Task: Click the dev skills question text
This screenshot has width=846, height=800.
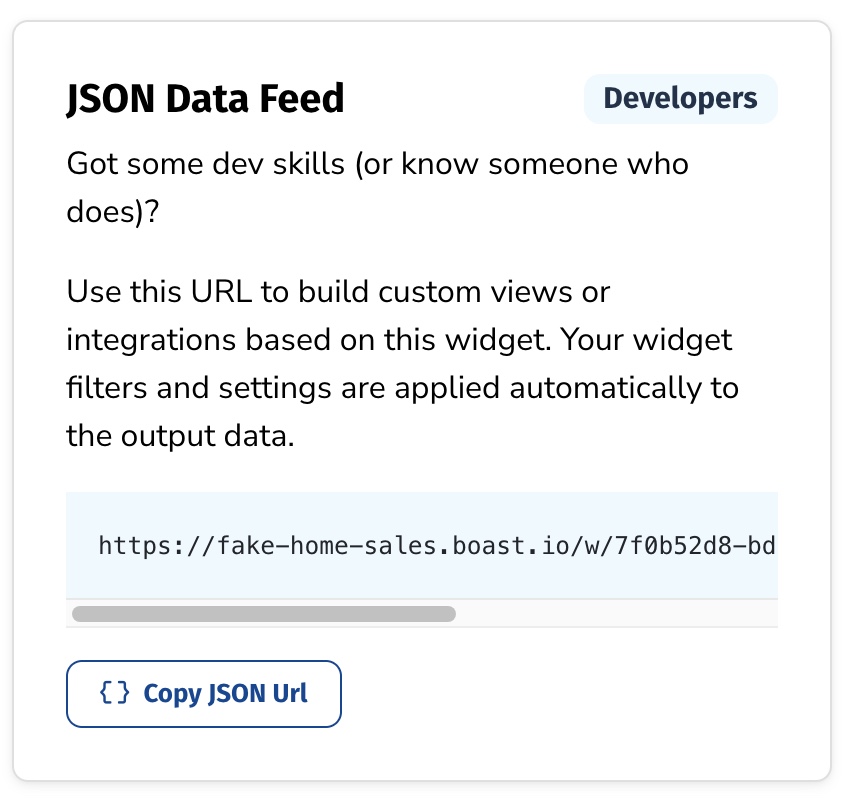Action: pos(377,163)
